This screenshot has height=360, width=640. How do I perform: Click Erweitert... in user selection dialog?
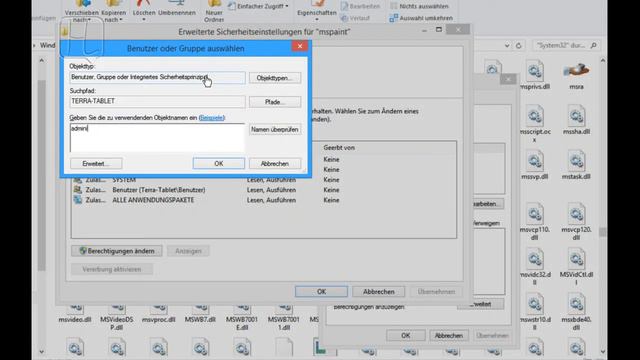click(x=96, y=163)
